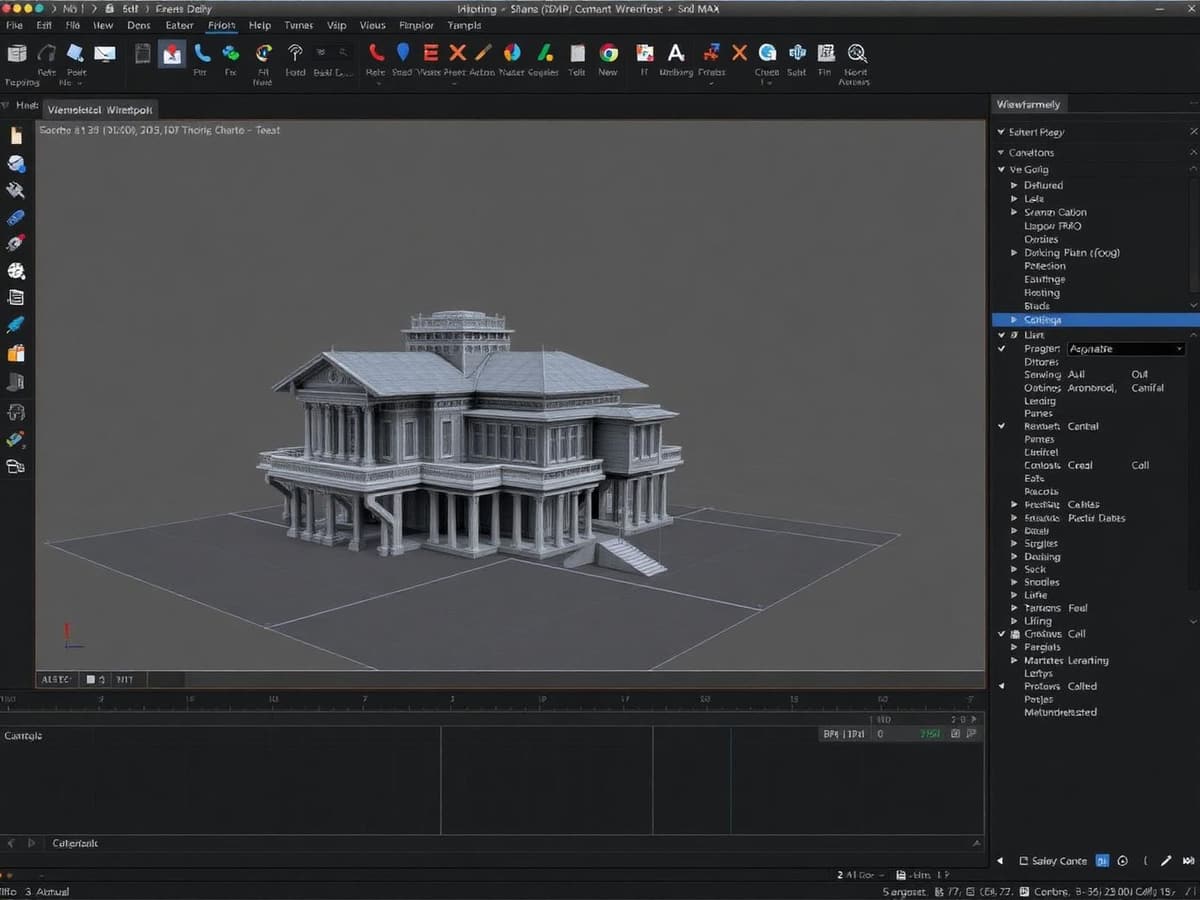Click the red axis gizmo in the viewport
The height and width of the screenshot is (900, 1200).
coord(68,634)
